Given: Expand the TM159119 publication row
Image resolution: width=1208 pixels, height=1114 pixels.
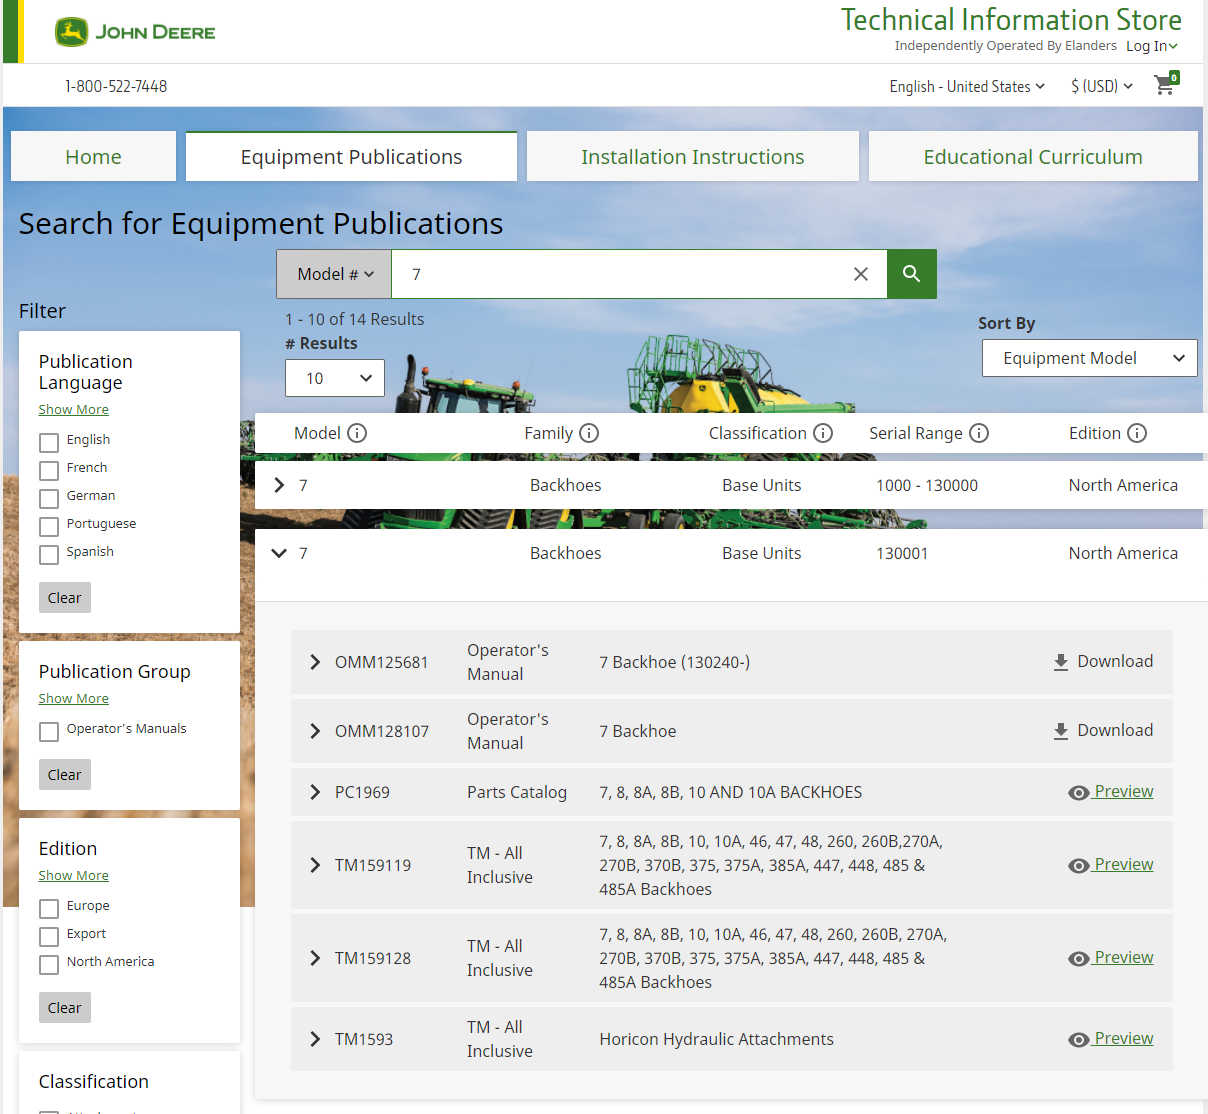Looking at the screenshot, I should coord(315,865).
